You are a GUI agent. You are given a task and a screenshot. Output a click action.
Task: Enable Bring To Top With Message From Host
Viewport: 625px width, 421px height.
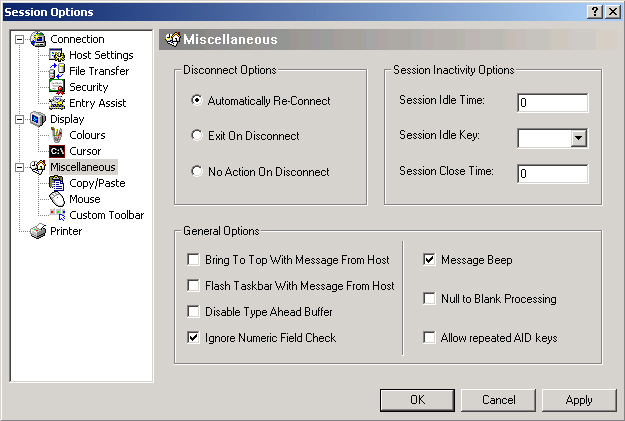(193, 260)
